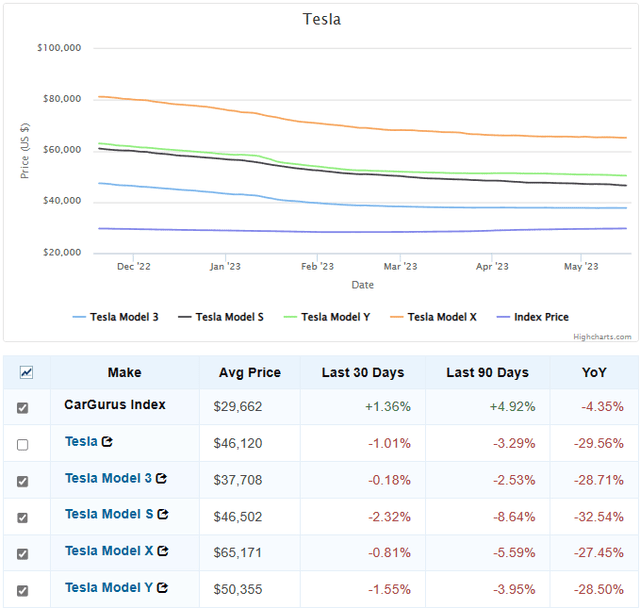Image resolution: width=640 pixels, height=608 pixels.
Task: Open external link icon beside Tesla Model Y
Action: [162, 588]
